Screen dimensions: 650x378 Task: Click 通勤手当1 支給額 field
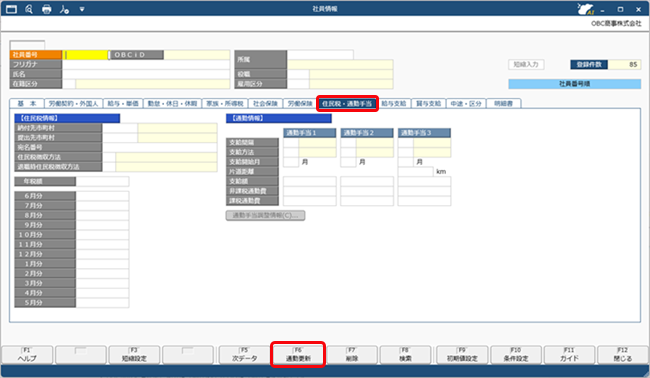click(310, 181)
